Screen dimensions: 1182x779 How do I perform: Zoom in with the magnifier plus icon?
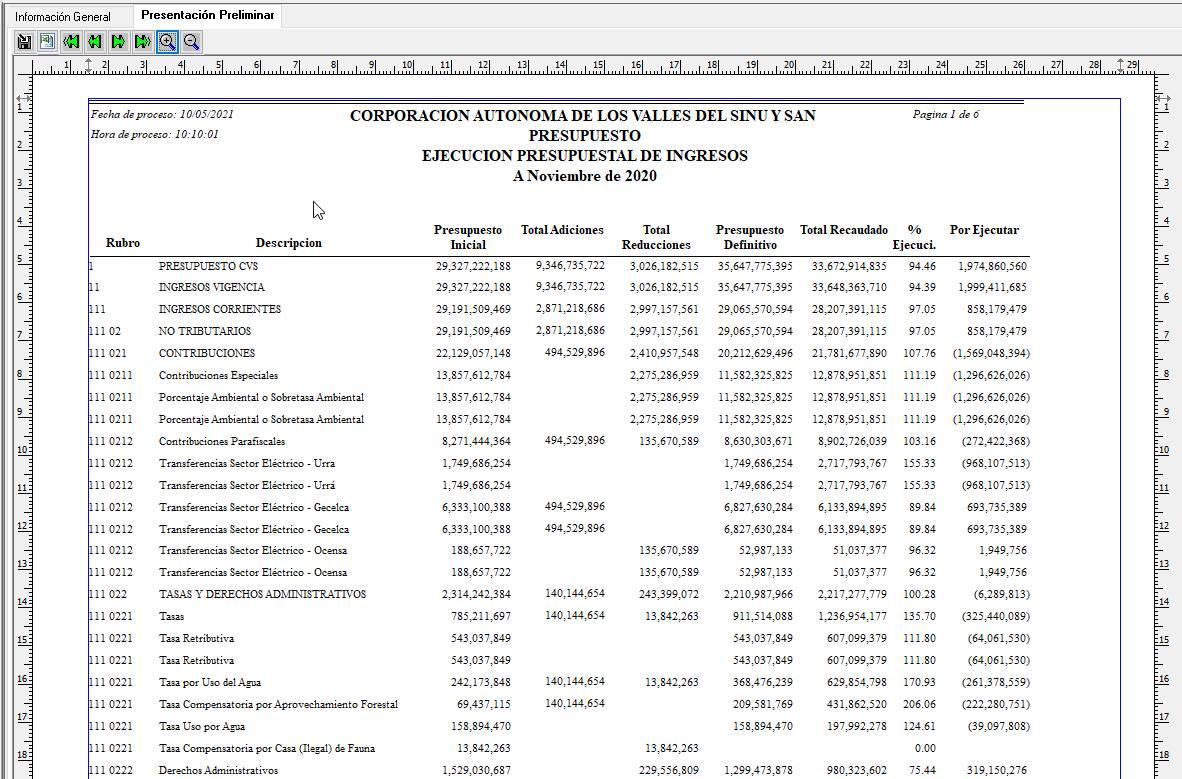coord(167,41)
